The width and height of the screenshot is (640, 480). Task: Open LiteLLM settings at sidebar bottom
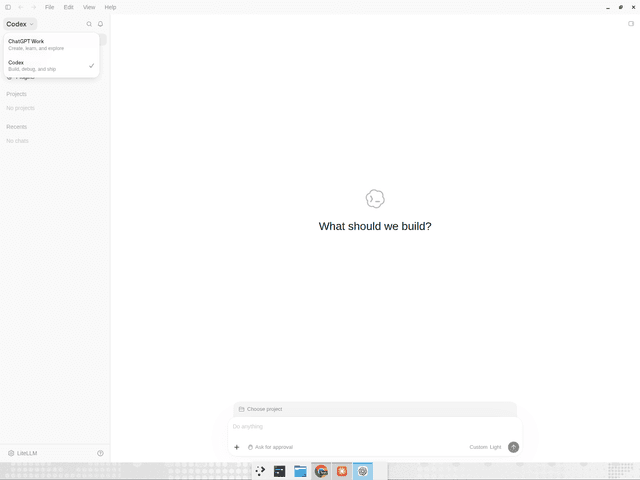(x=23, y=453)
